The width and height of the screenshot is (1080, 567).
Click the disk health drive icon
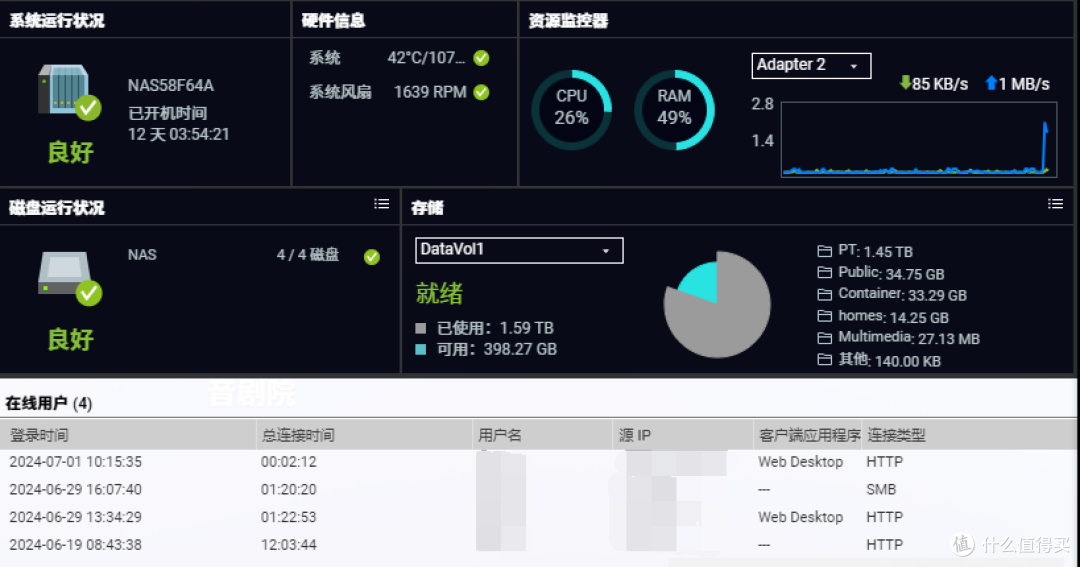69,278
